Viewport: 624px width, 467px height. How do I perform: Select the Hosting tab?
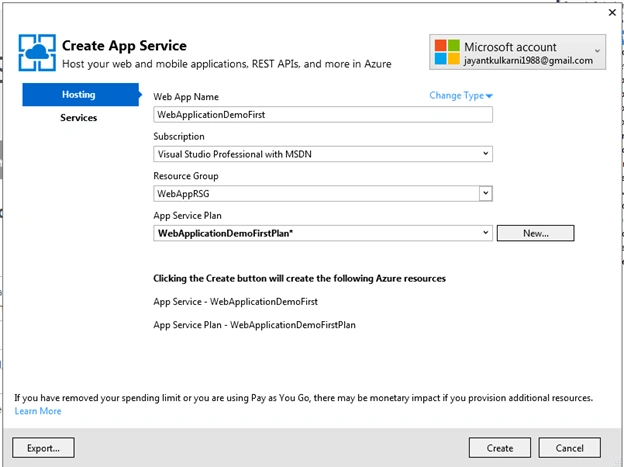tap(80, 95)
